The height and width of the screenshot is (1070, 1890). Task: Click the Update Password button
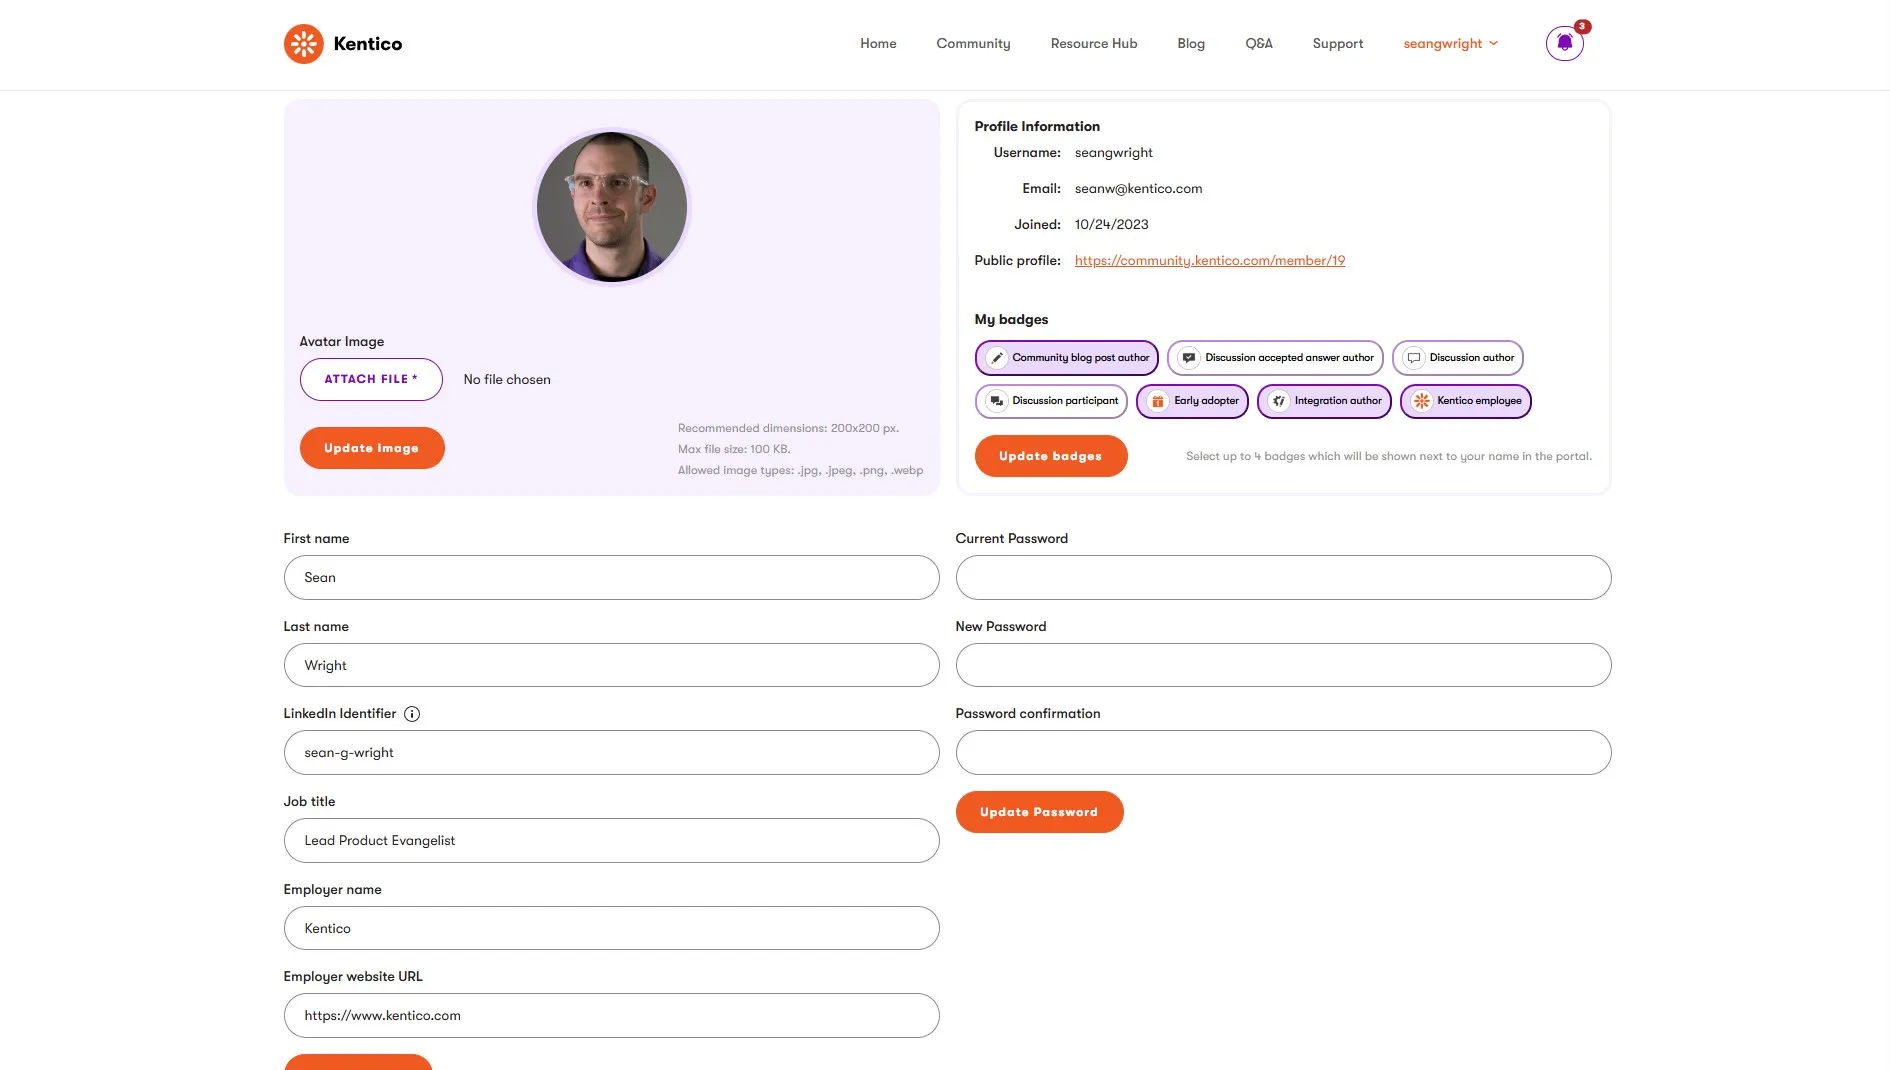tap(1039, 812)
